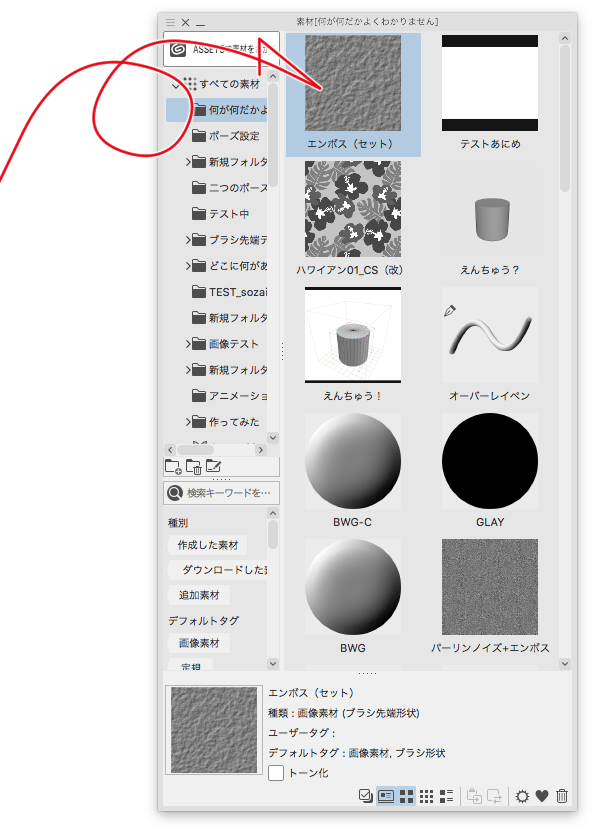Filter by 画像素材 default tag

[x=199, y=643]
